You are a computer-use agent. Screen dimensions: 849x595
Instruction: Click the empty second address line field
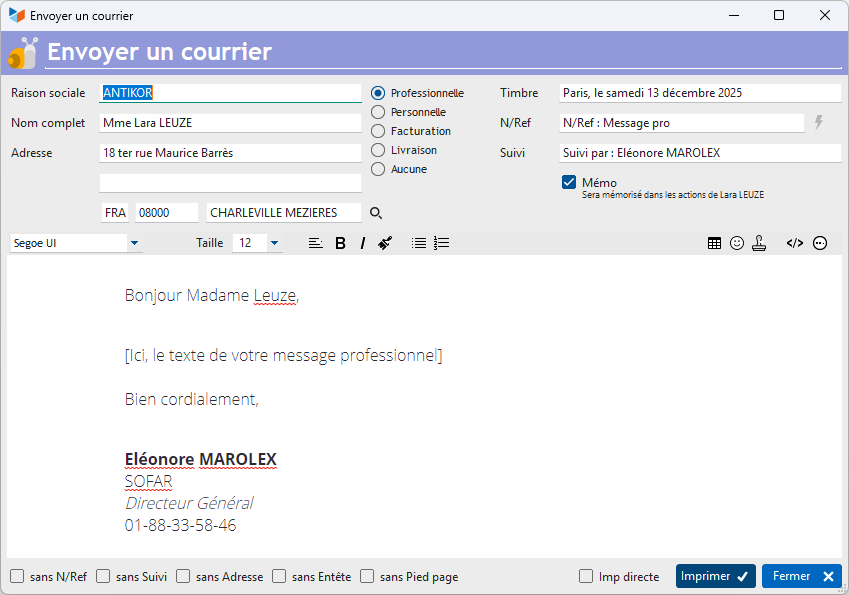tap(230, 183)
